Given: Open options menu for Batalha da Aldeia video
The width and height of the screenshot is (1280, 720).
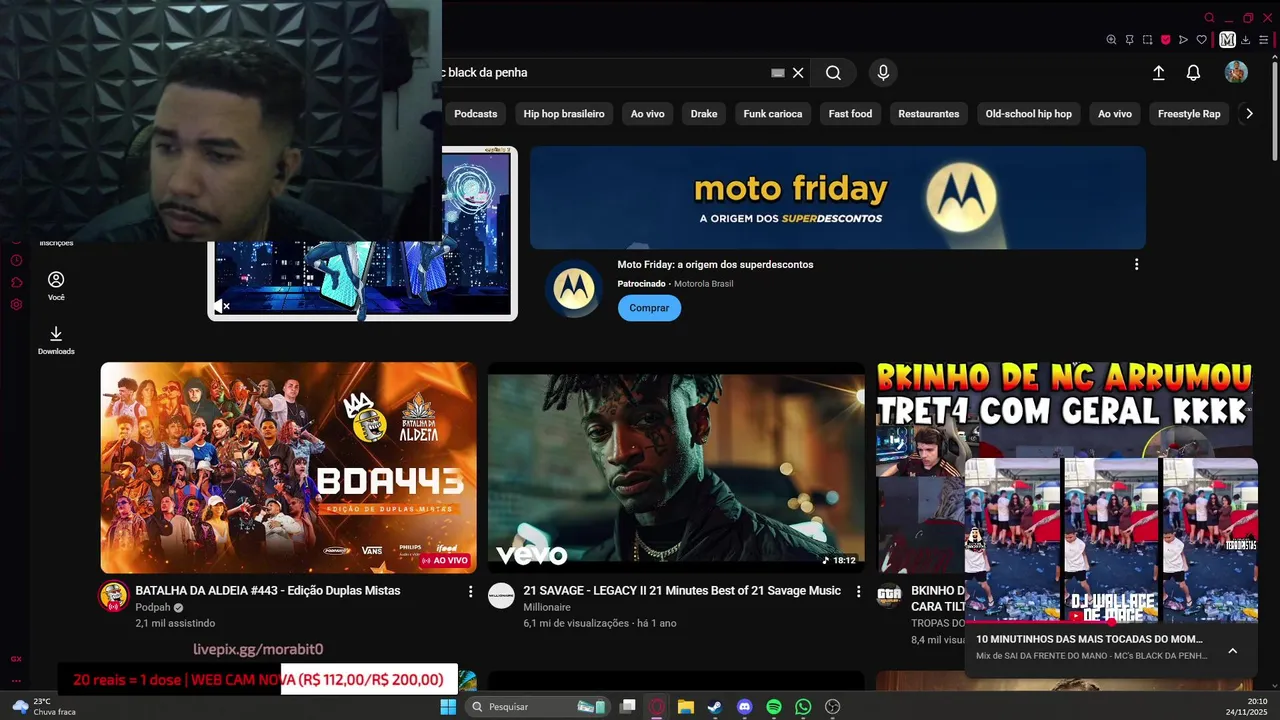Looking at the screenshot, I should pyautogui.click(x=470, y=592).
